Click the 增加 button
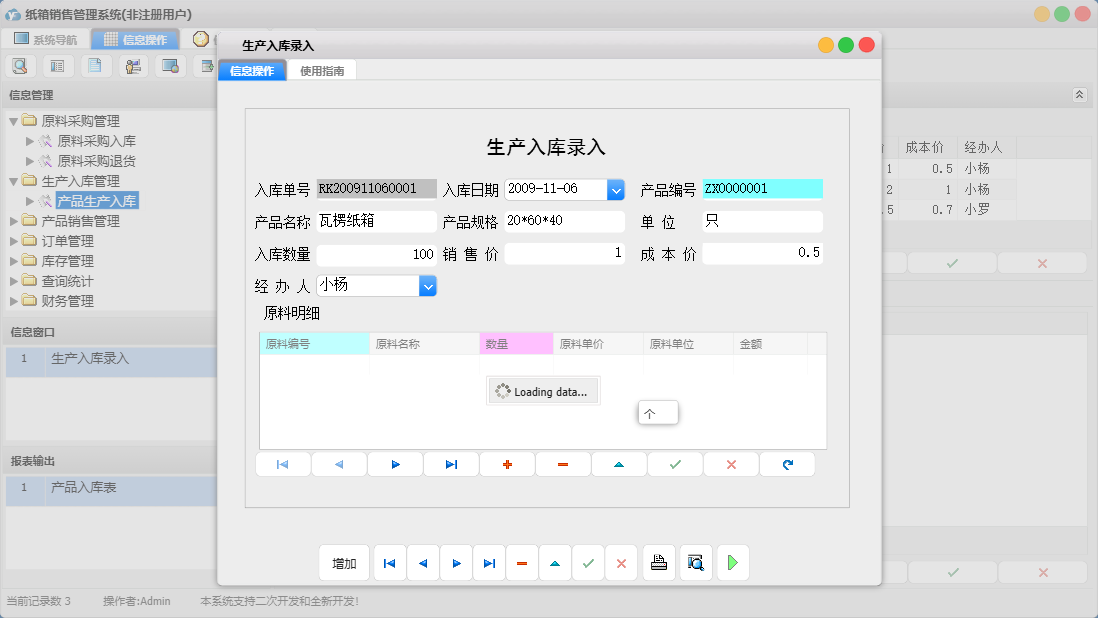This screenshot has width=1098, height=618. pos(343,562)
